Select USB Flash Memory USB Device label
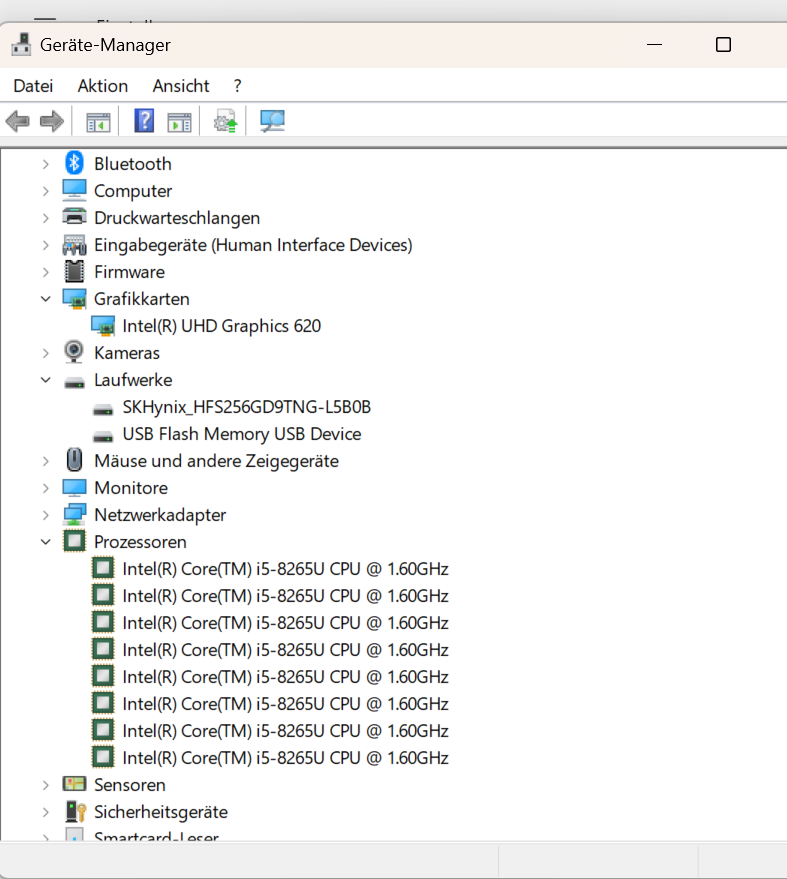The width and height of the screenshot is (787, 879). tap(242, 434)
